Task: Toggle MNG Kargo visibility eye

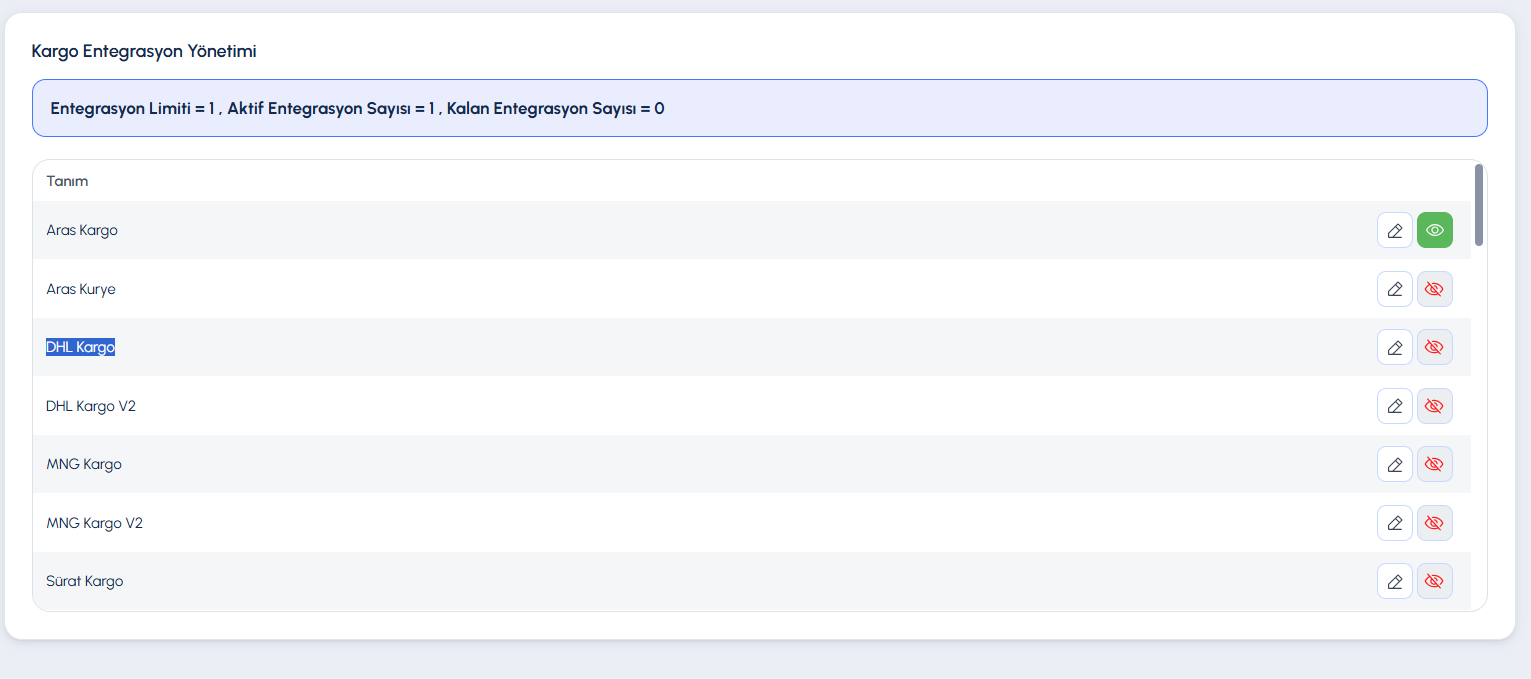Action: 1435,464
